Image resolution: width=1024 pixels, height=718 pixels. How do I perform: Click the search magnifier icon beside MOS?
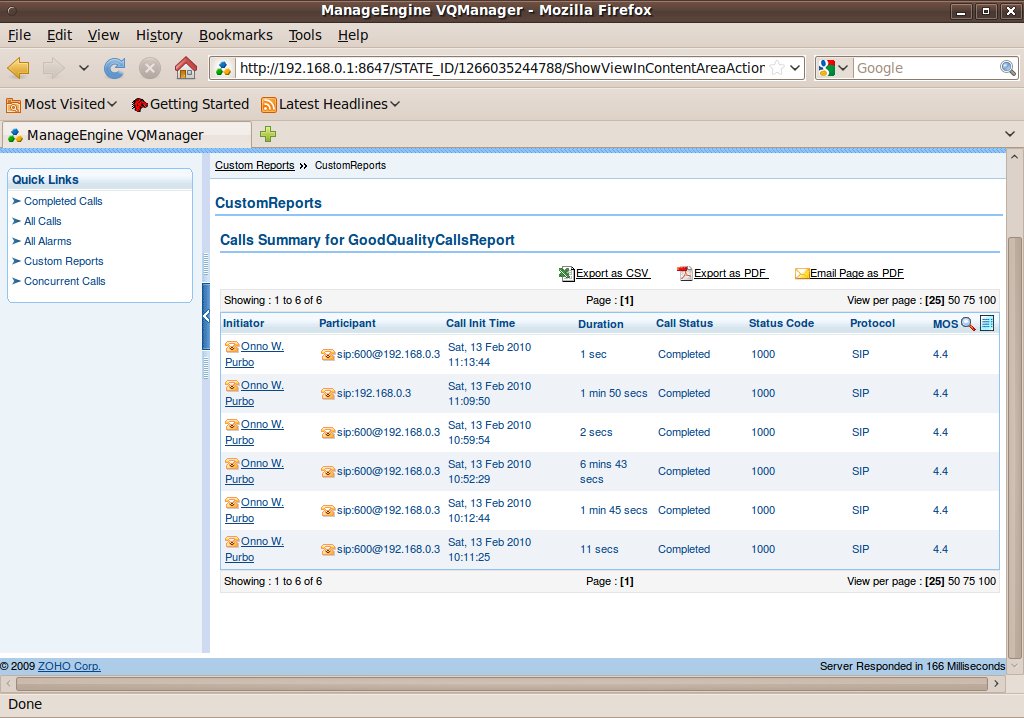click(968, 323)
